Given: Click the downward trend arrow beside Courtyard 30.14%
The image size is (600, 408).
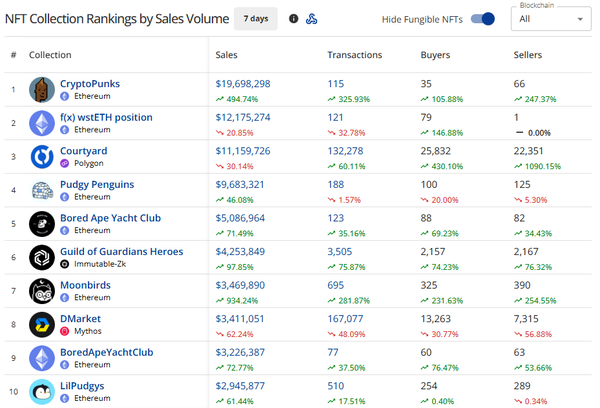Looking at the screenshot, I should [220, 166].
